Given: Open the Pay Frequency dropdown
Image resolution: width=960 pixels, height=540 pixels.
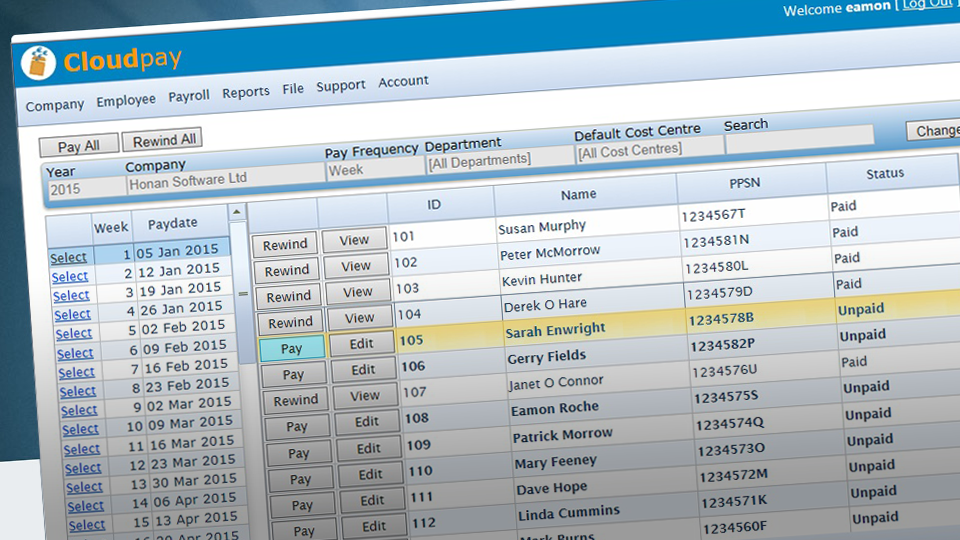Looking at the screenshot, I should [x=373, y=170].
